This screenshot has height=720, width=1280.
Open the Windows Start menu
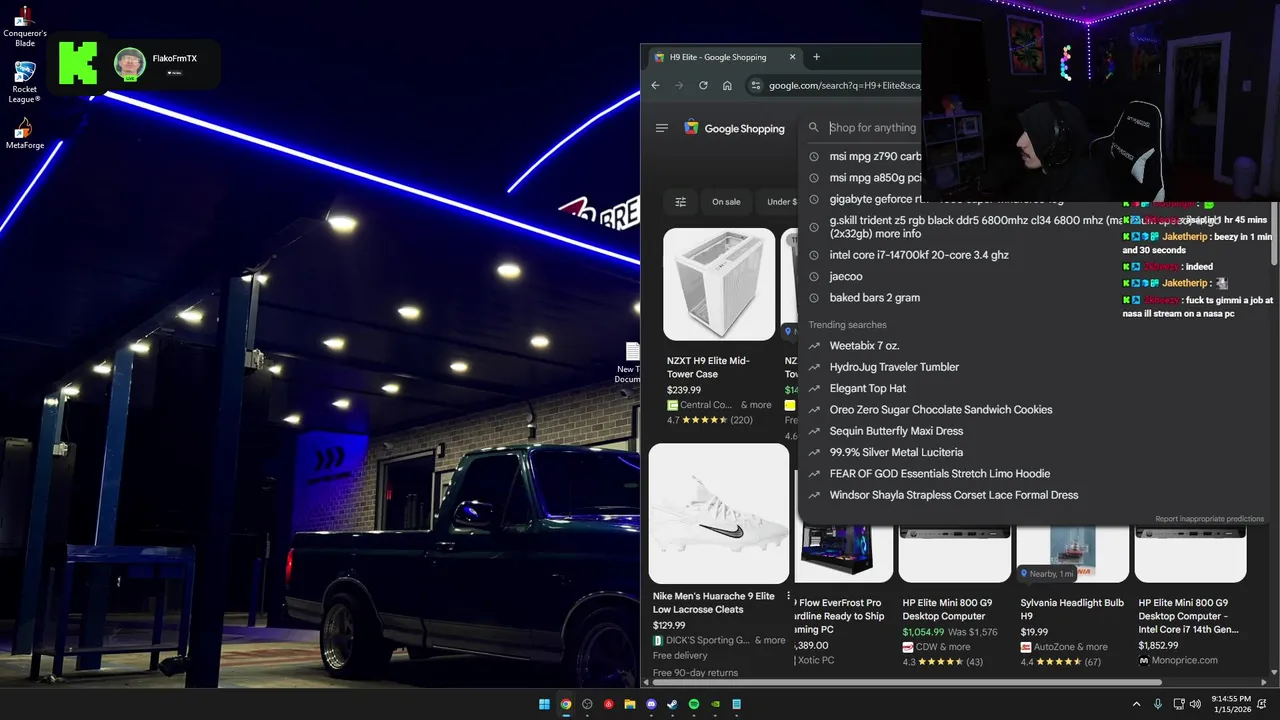(544, 704)
